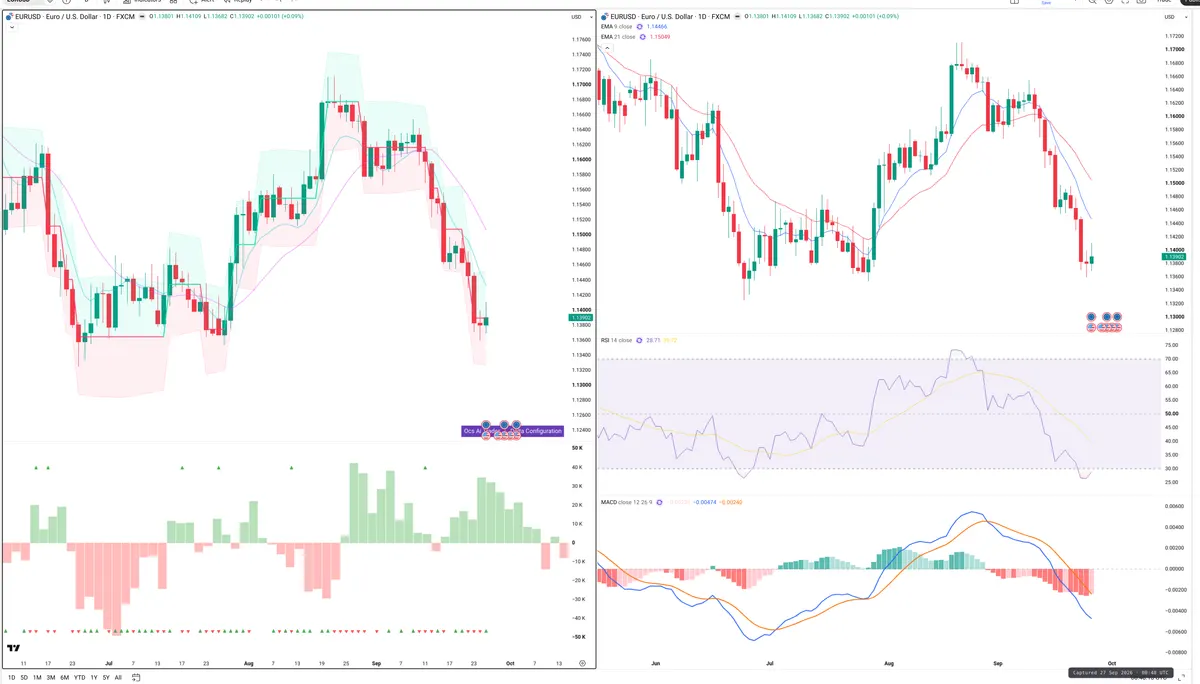Viewport: 1200px width, 684px height.
Task: Switch time range to 5D
Action: [x=24, y=678]
